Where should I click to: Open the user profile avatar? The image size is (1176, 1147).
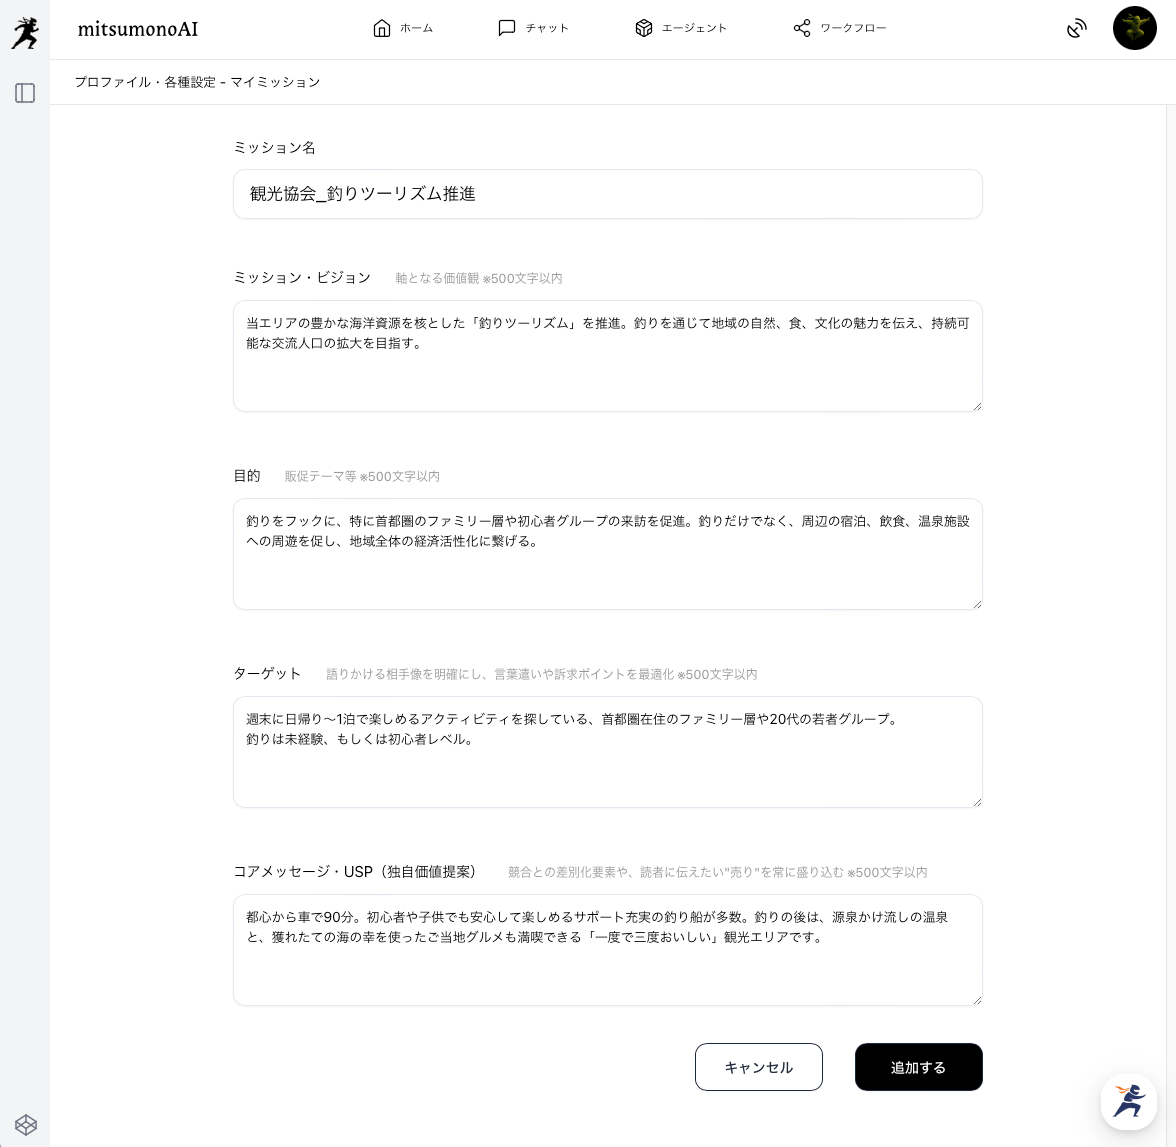pos(1134,28)
